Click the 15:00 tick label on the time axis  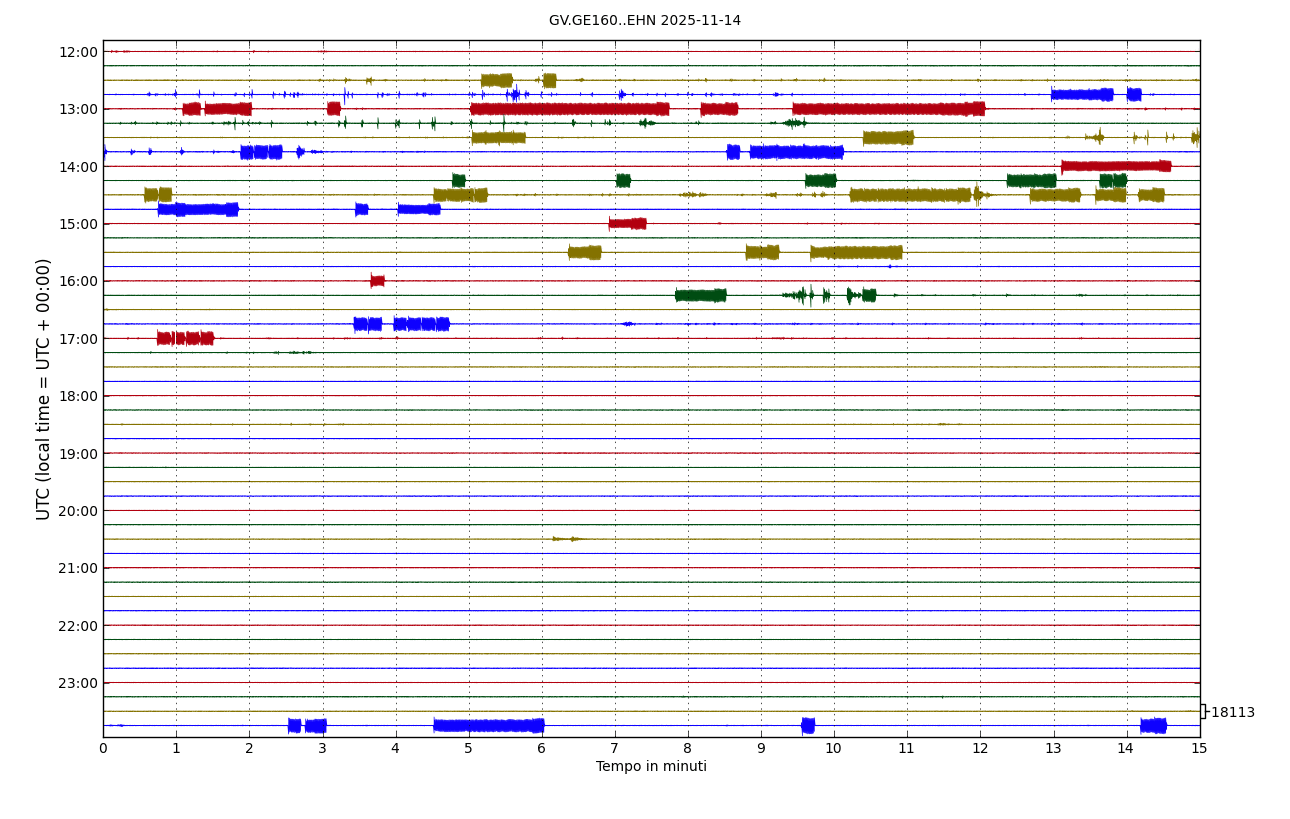pos(78,224)
